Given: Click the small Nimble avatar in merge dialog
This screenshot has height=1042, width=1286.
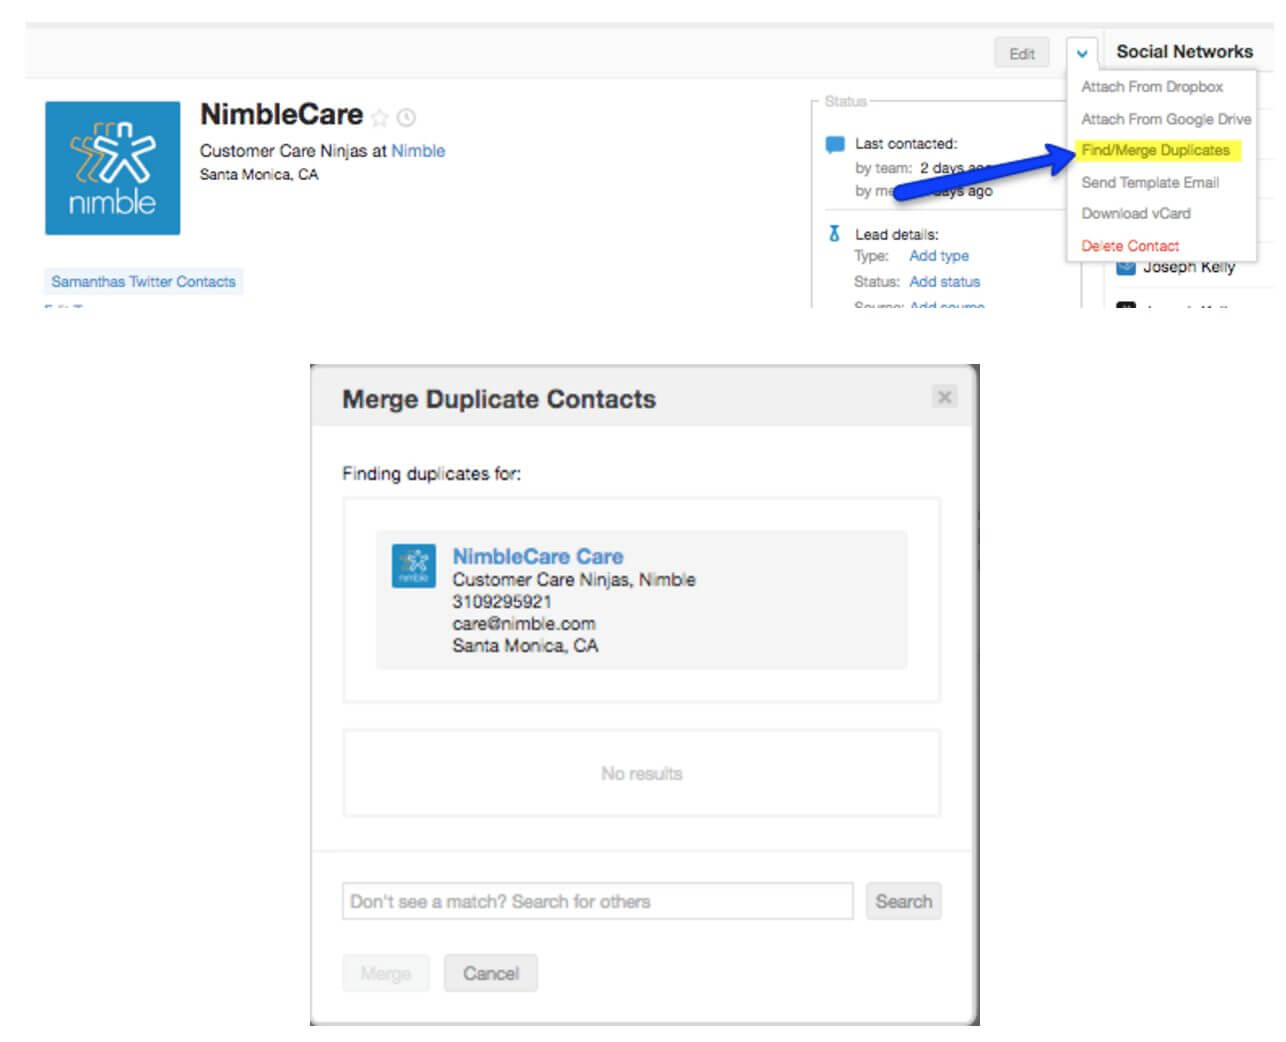Looking at the screenshot, I should point(413,566).
